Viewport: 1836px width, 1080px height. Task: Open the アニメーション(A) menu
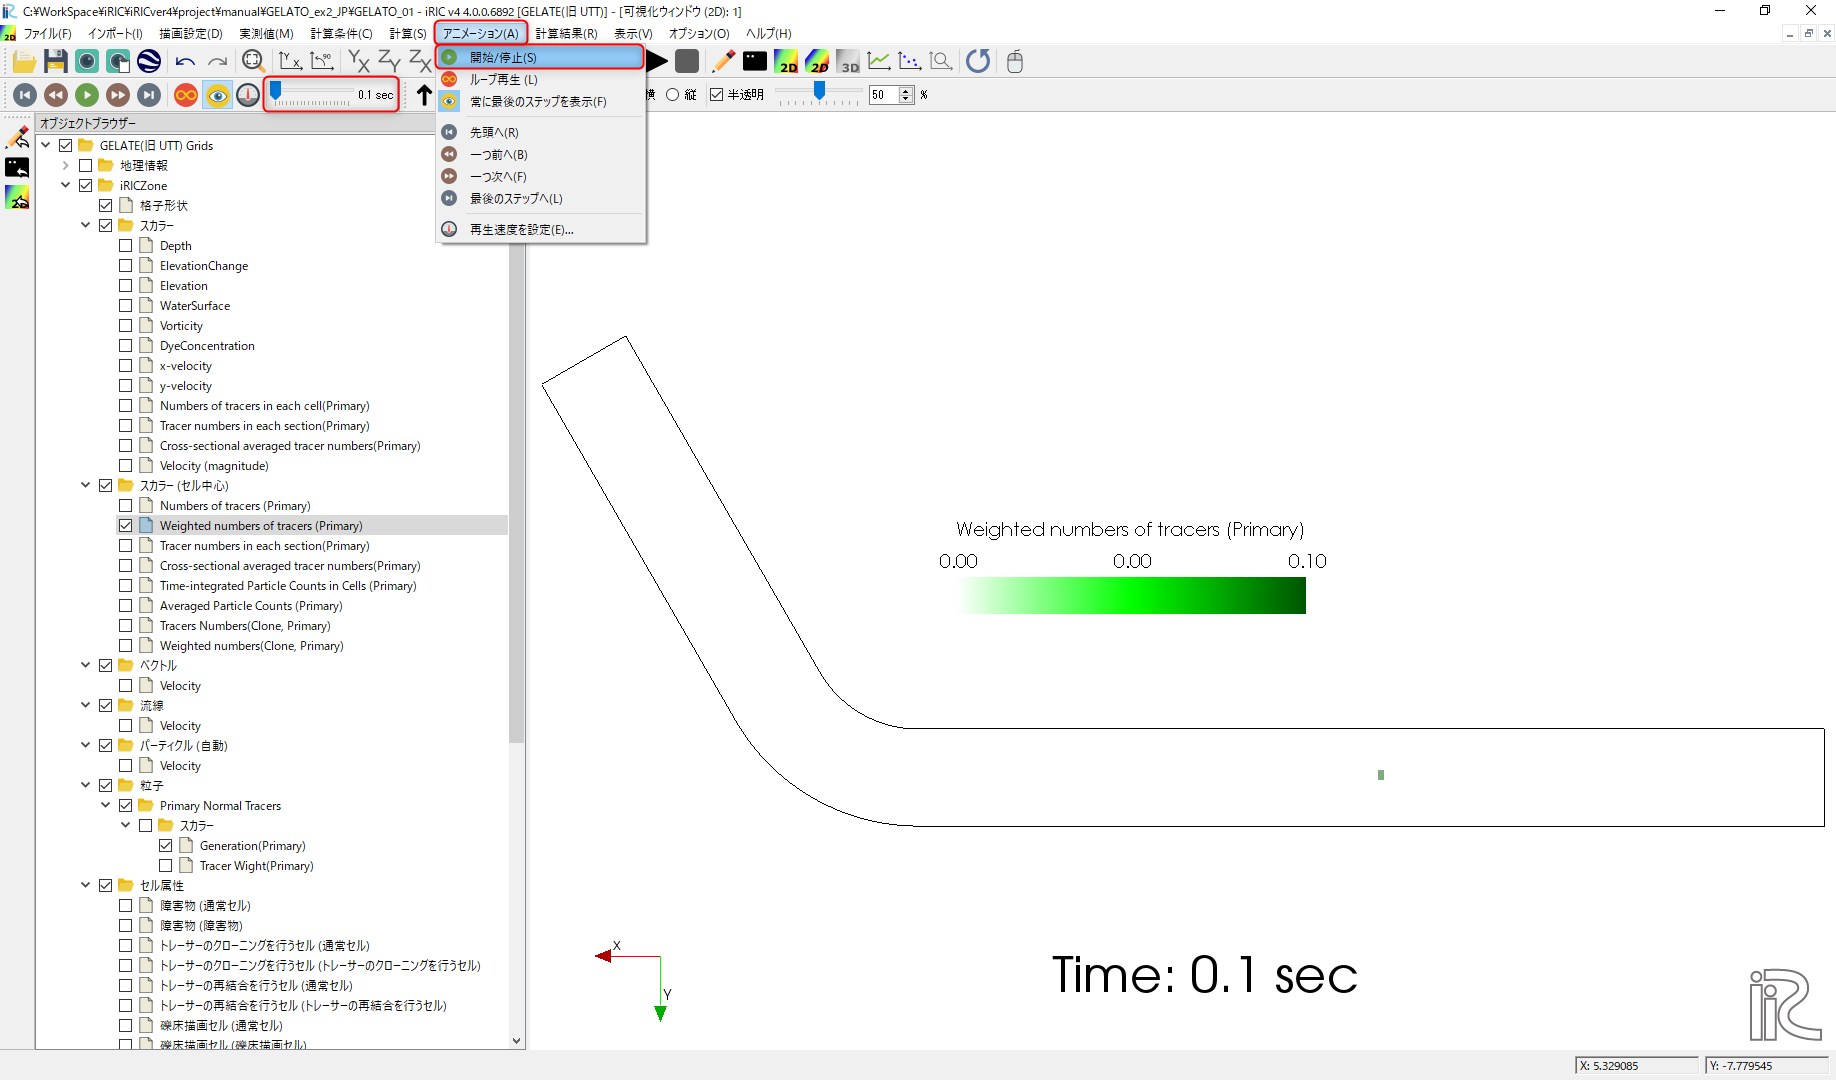point(481,33)
